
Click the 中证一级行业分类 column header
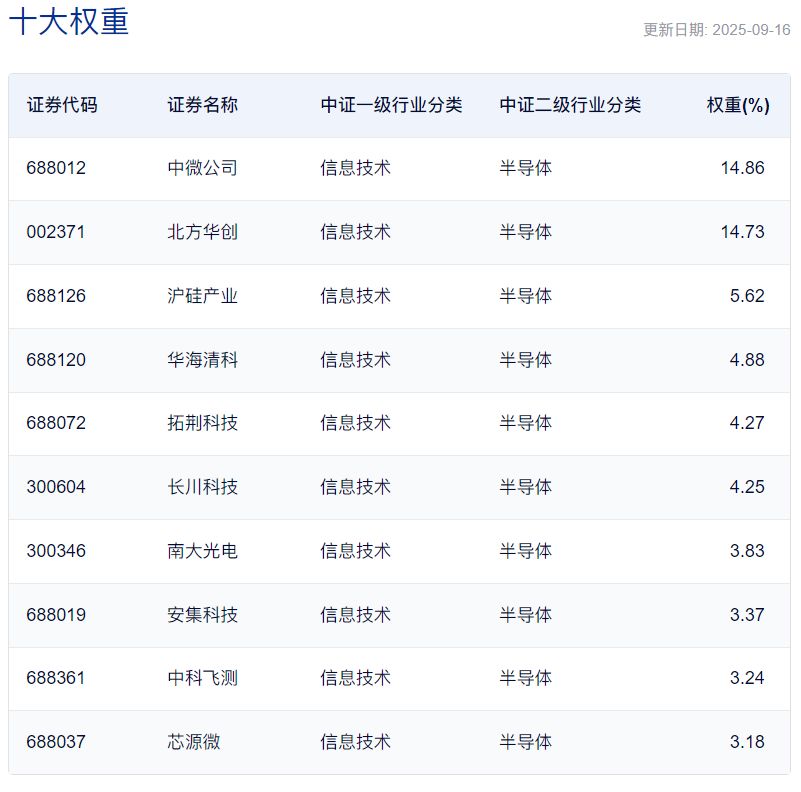391,105
